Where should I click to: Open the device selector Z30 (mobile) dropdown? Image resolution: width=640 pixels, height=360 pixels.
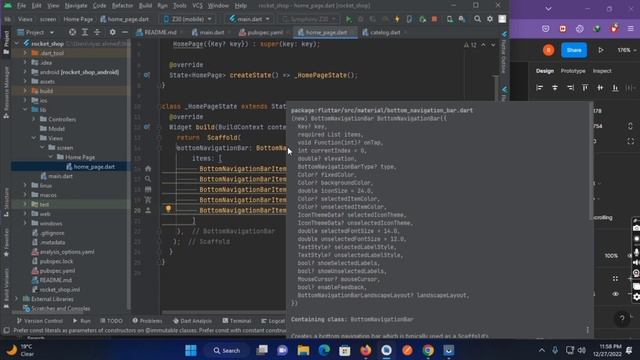tap(187, 19)
